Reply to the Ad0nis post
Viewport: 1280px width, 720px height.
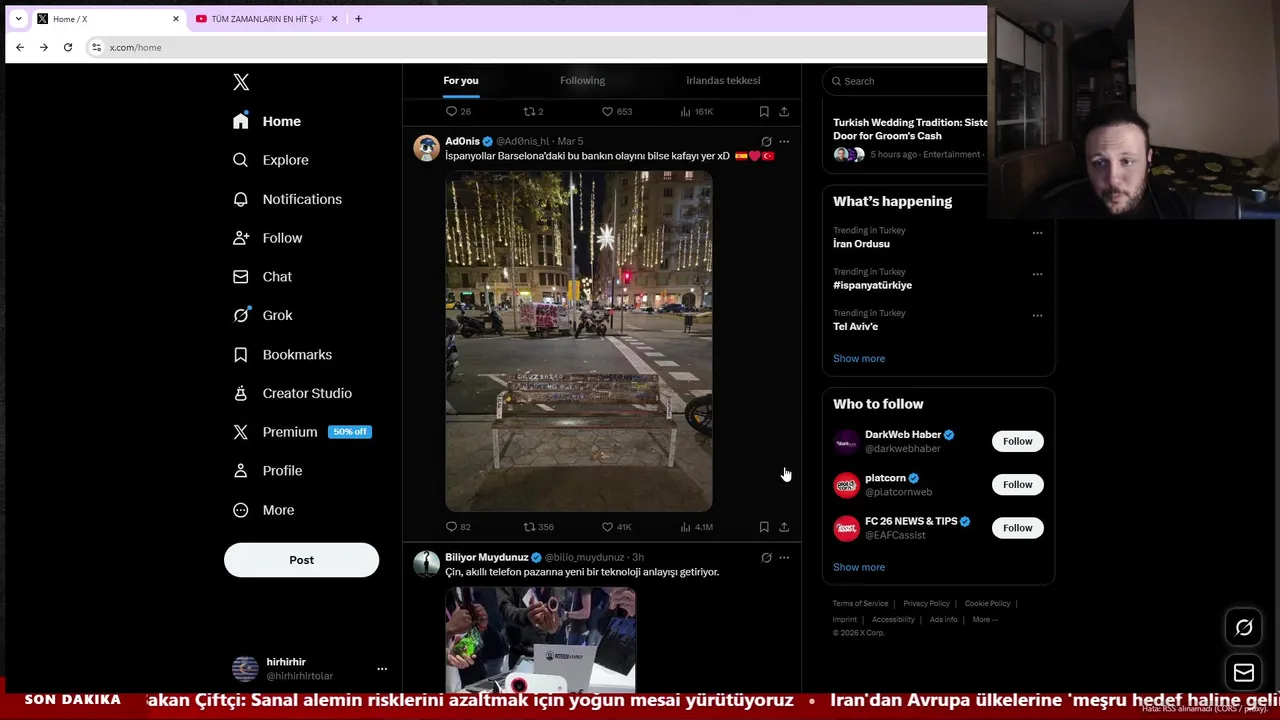click(458, 527)
